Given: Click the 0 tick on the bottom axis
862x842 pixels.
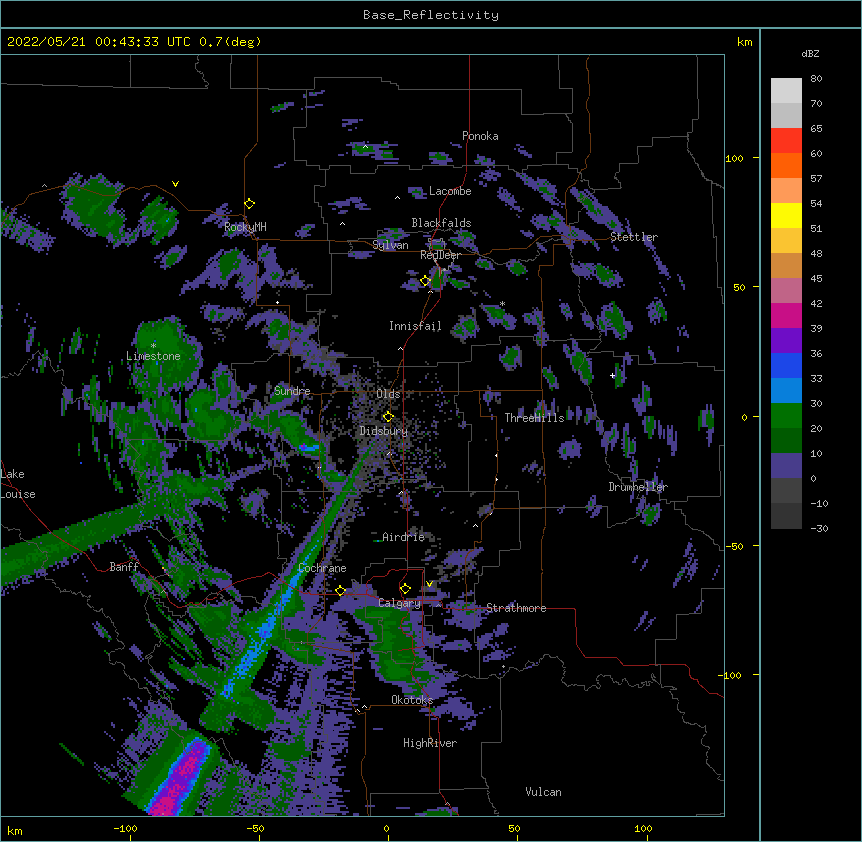Looking at the screenshot, I should click(x=386, y=828).
